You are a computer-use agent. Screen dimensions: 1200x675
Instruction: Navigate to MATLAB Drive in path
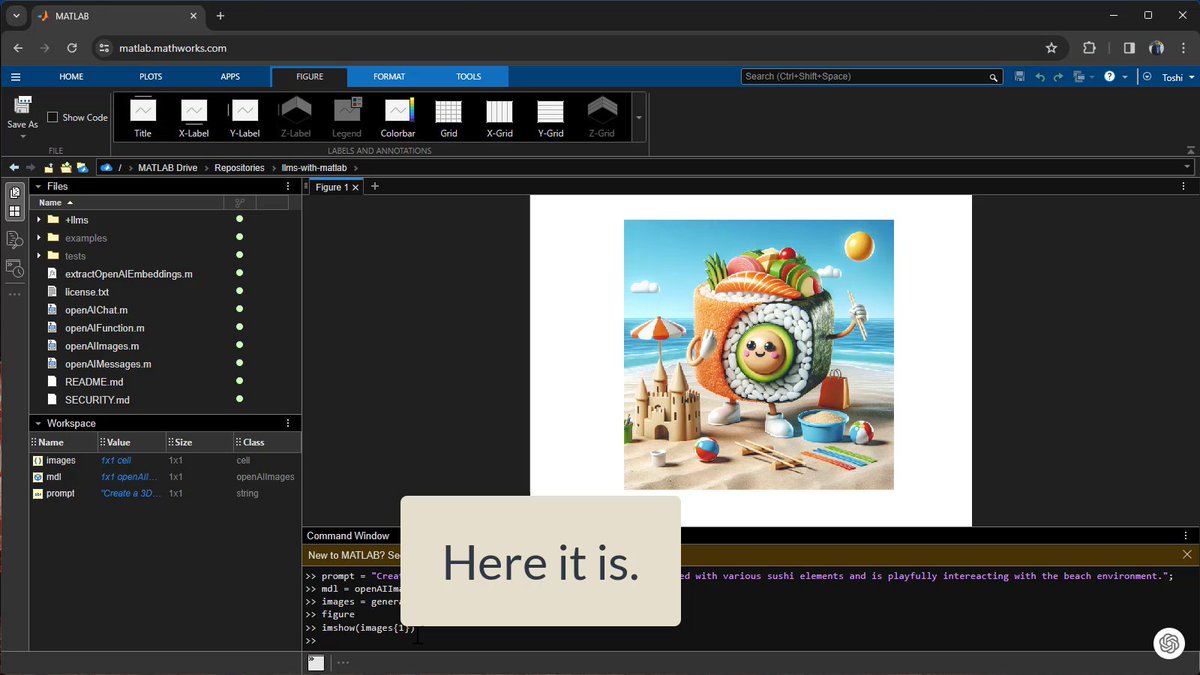[x=168, y=168]
